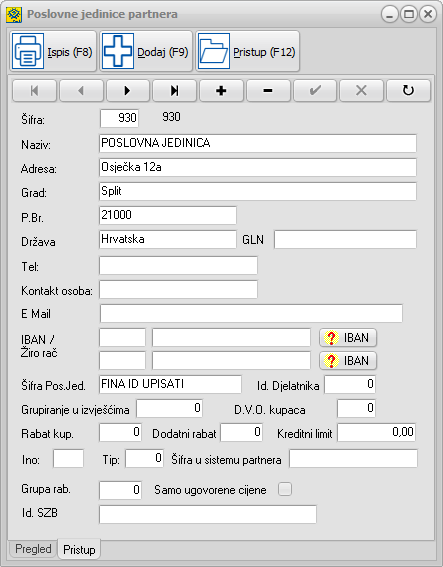Click the second IBAN check button
Screen dimensions: 443x567
(x=348, y=361)
